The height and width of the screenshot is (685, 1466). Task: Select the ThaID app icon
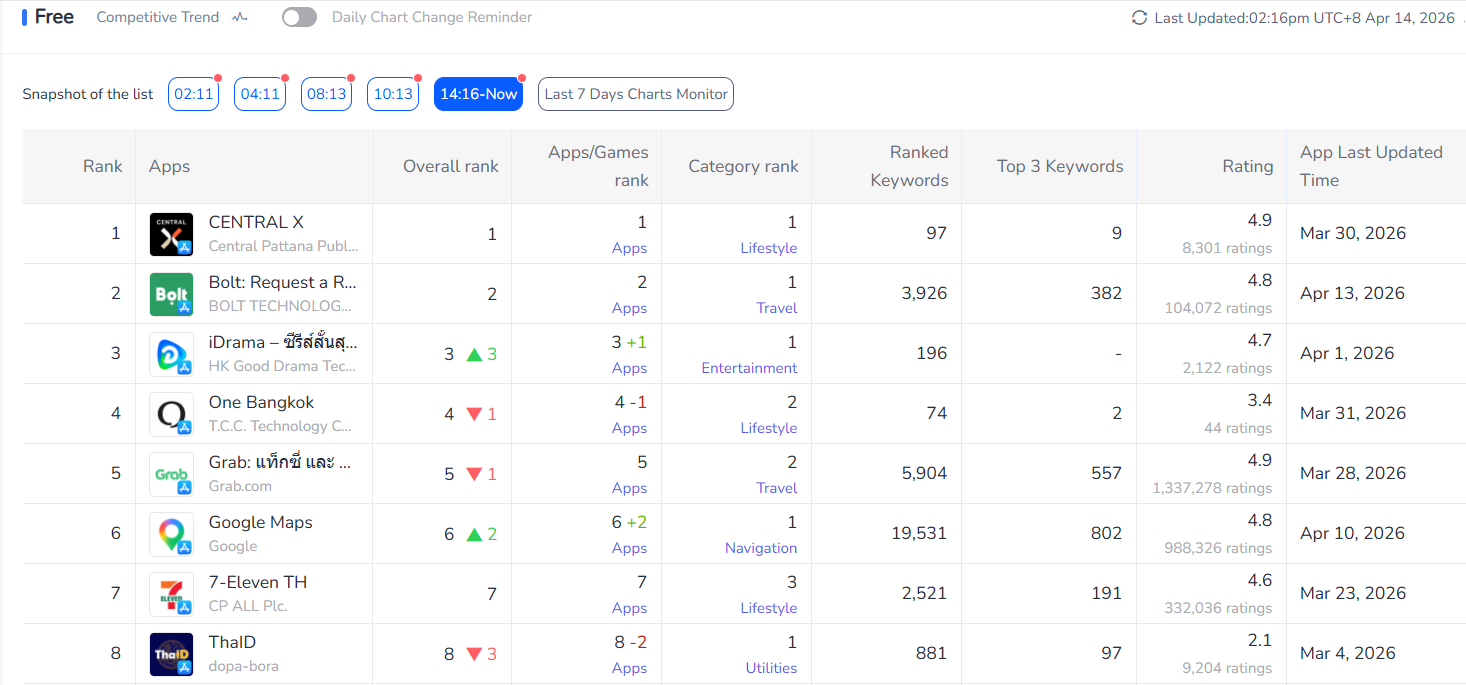pos(171,653)
